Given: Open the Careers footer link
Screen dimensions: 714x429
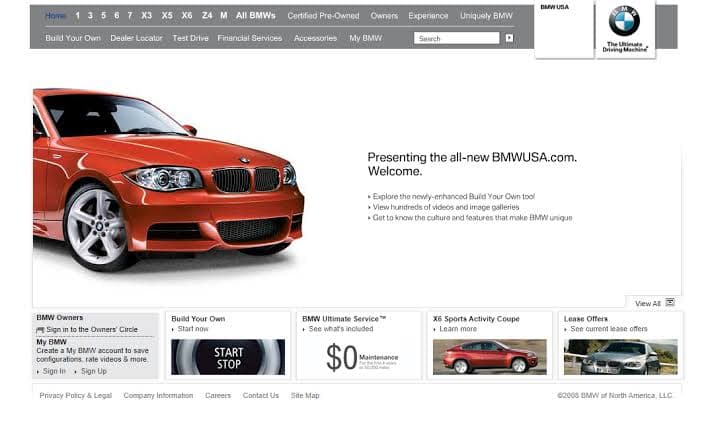Looking at the screenshot, I should pos(218,395).
